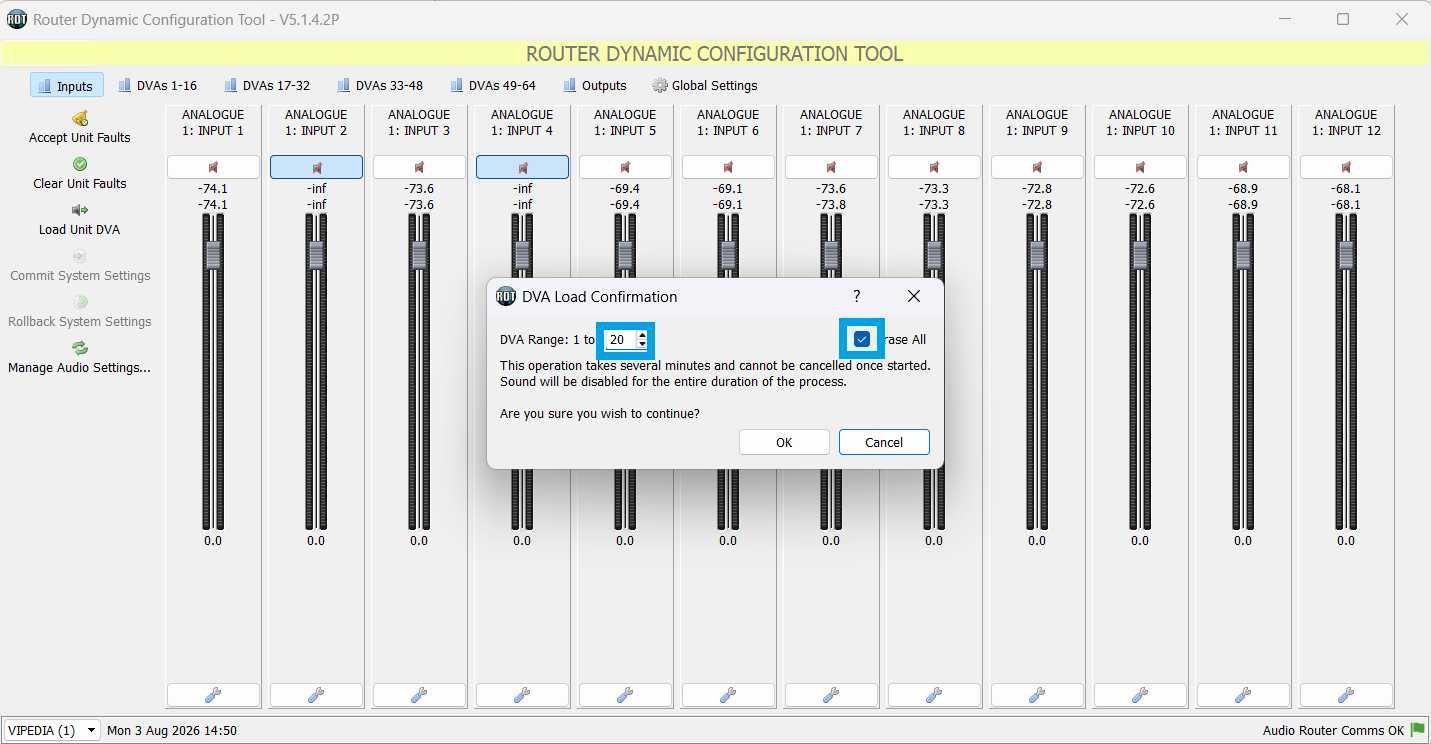The height and width of the screenshot is (744, 1431).
Task: Open the Global Settings tab
Action: pos(705,86)
